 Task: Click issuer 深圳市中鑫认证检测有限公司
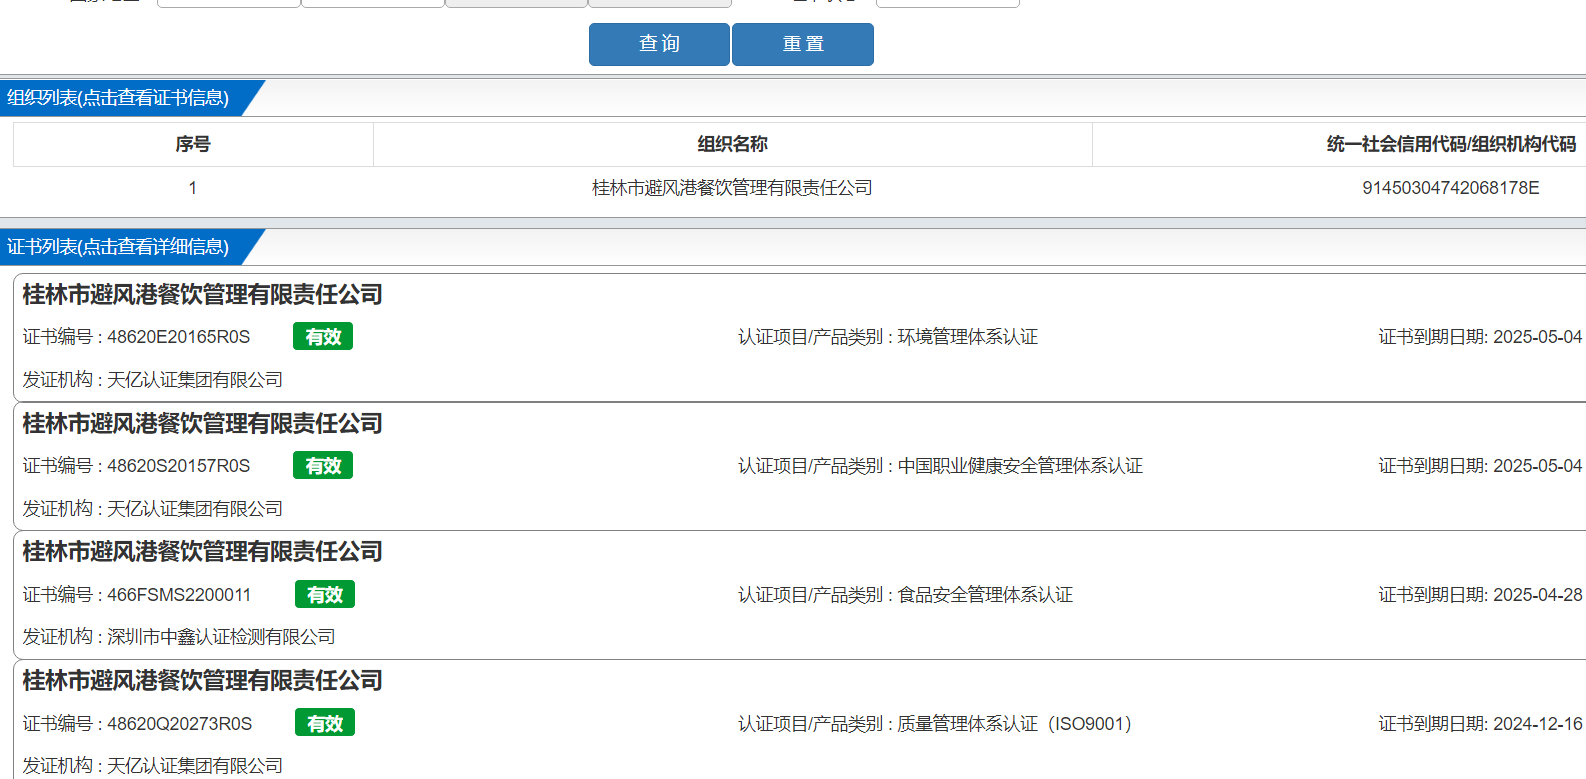221,637
